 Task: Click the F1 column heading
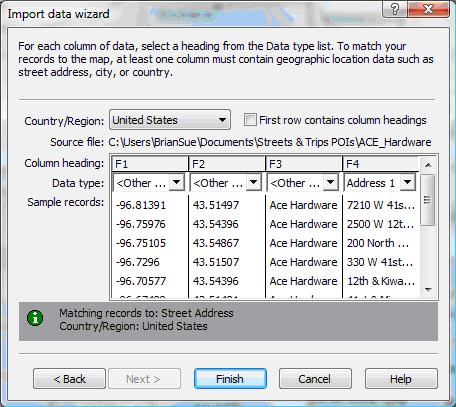(x=150, y=164)
